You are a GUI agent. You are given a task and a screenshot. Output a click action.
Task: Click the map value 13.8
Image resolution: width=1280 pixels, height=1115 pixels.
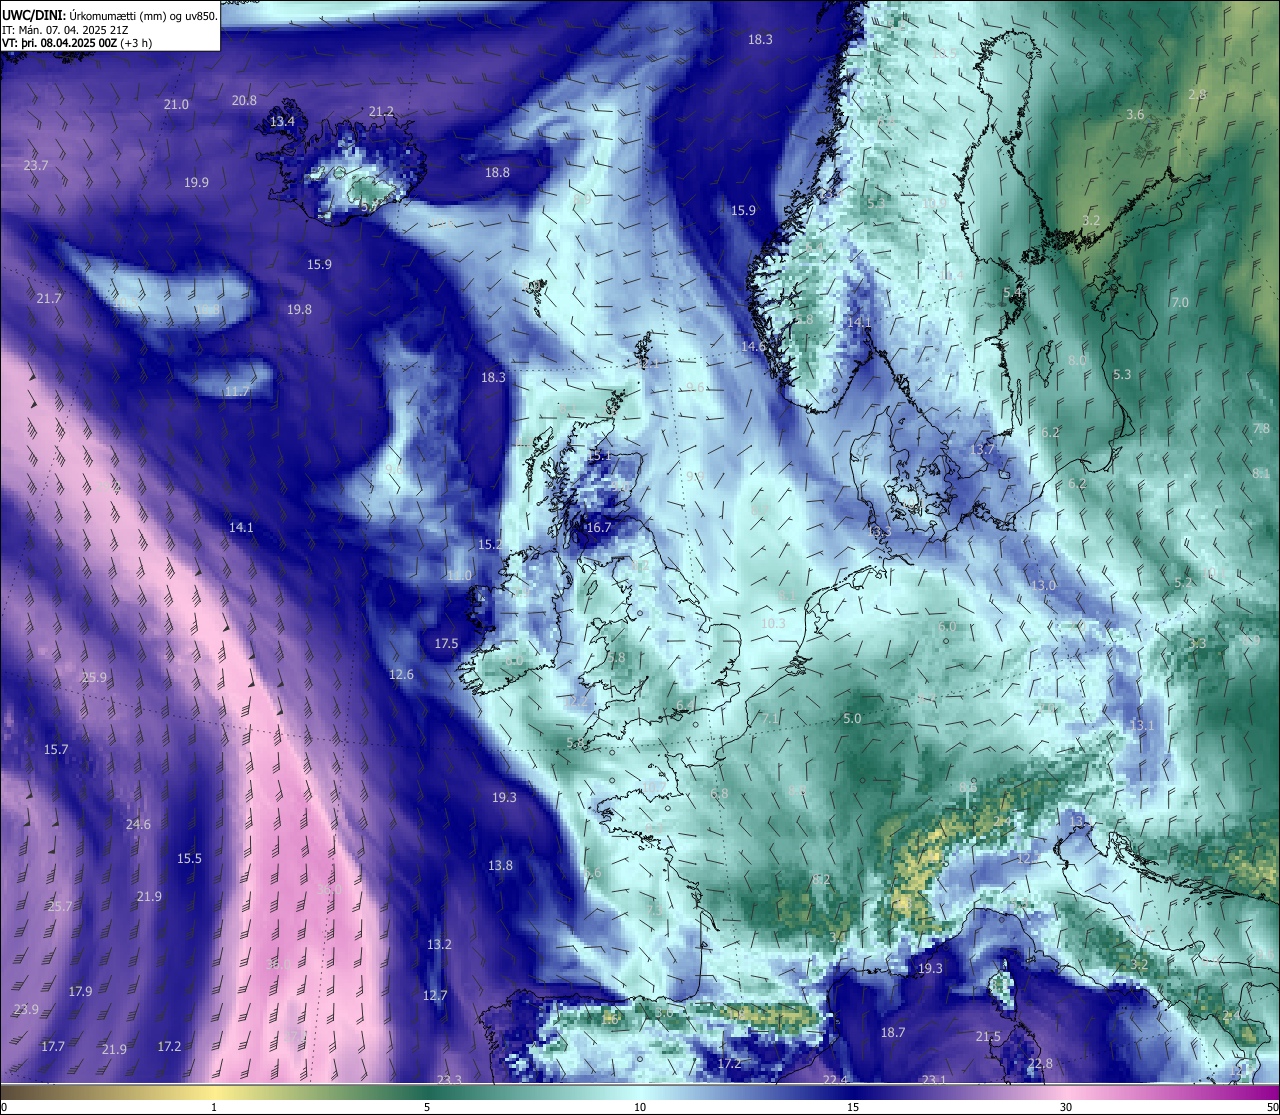click(x=500, y=866)
